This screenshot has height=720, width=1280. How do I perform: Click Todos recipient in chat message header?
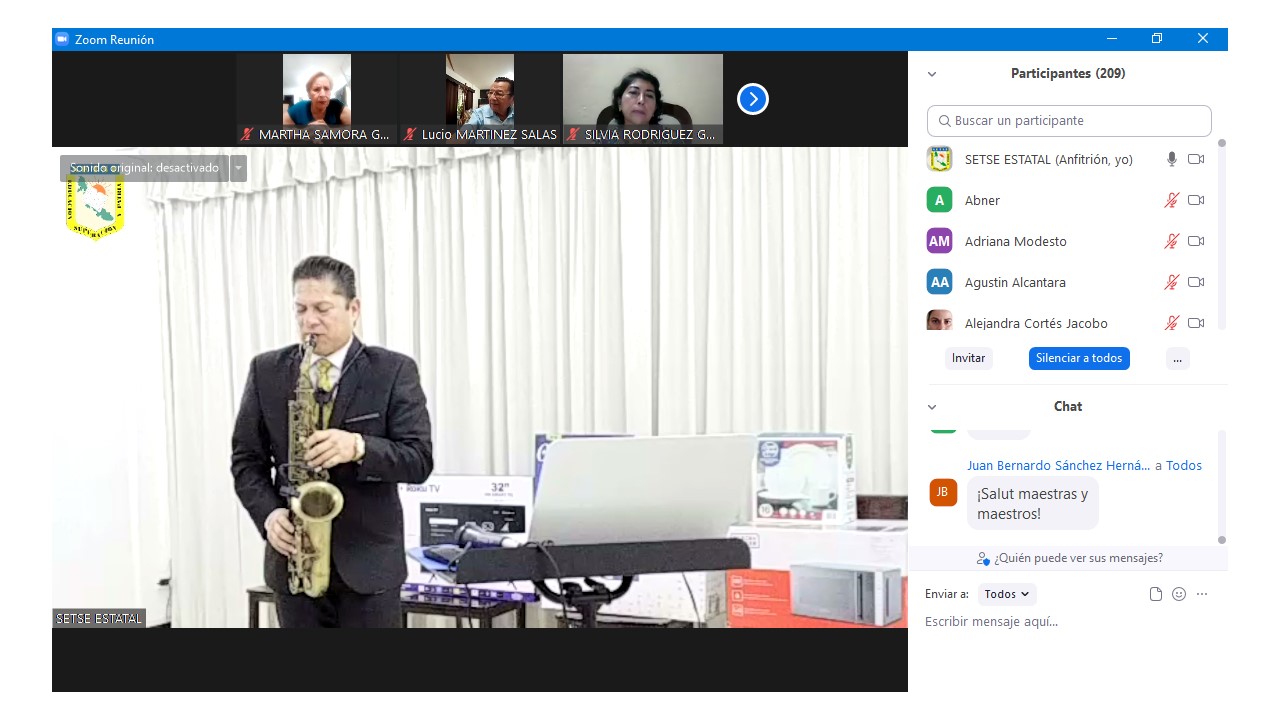click(1184, 465)
